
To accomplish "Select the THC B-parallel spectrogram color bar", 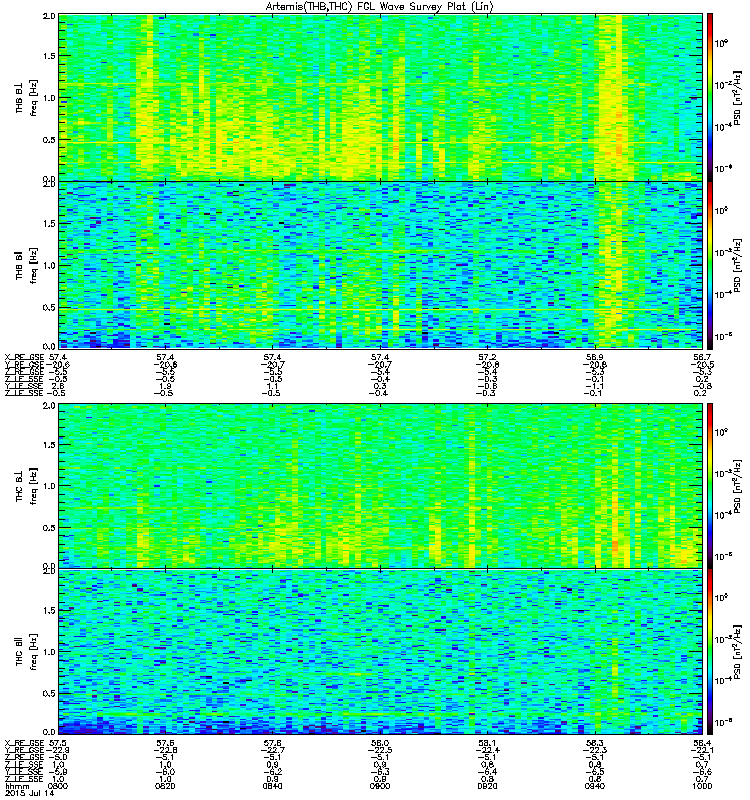I will [710, 652].
